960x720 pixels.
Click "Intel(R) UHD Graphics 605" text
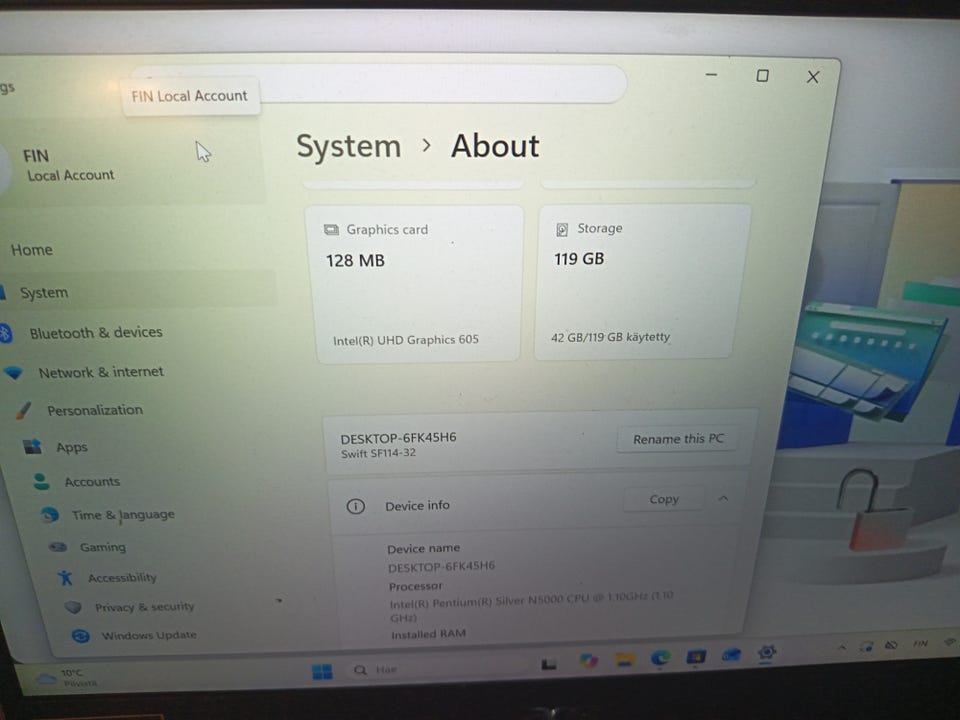406,340
